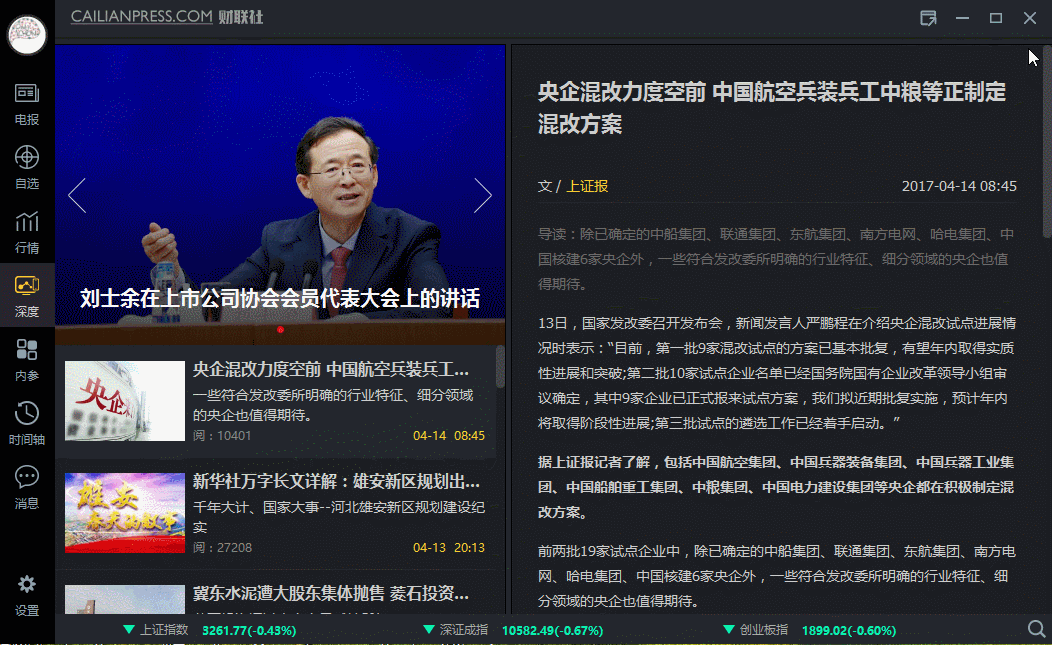Click the timestamp 04-14 08:45 in news list
This screenshot has height=645, width=1052.
[449, 436]
